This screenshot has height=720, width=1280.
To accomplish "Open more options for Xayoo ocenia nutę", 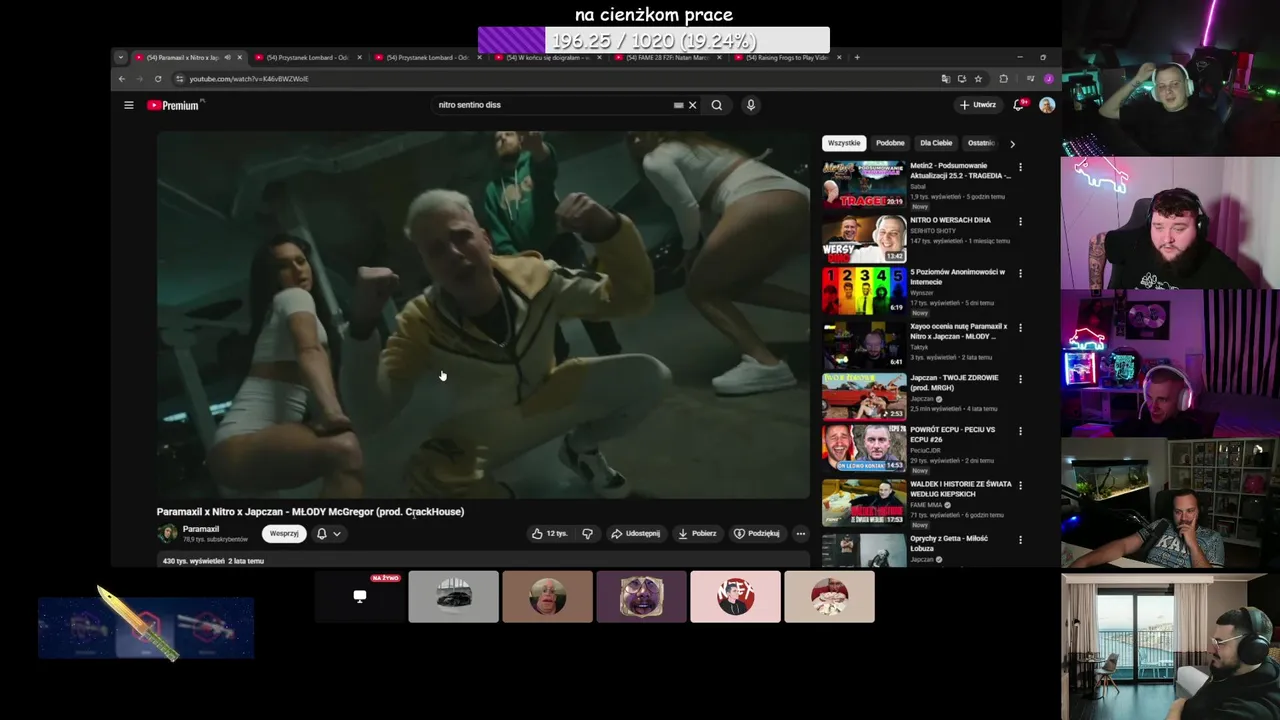I will [1020, 327].
